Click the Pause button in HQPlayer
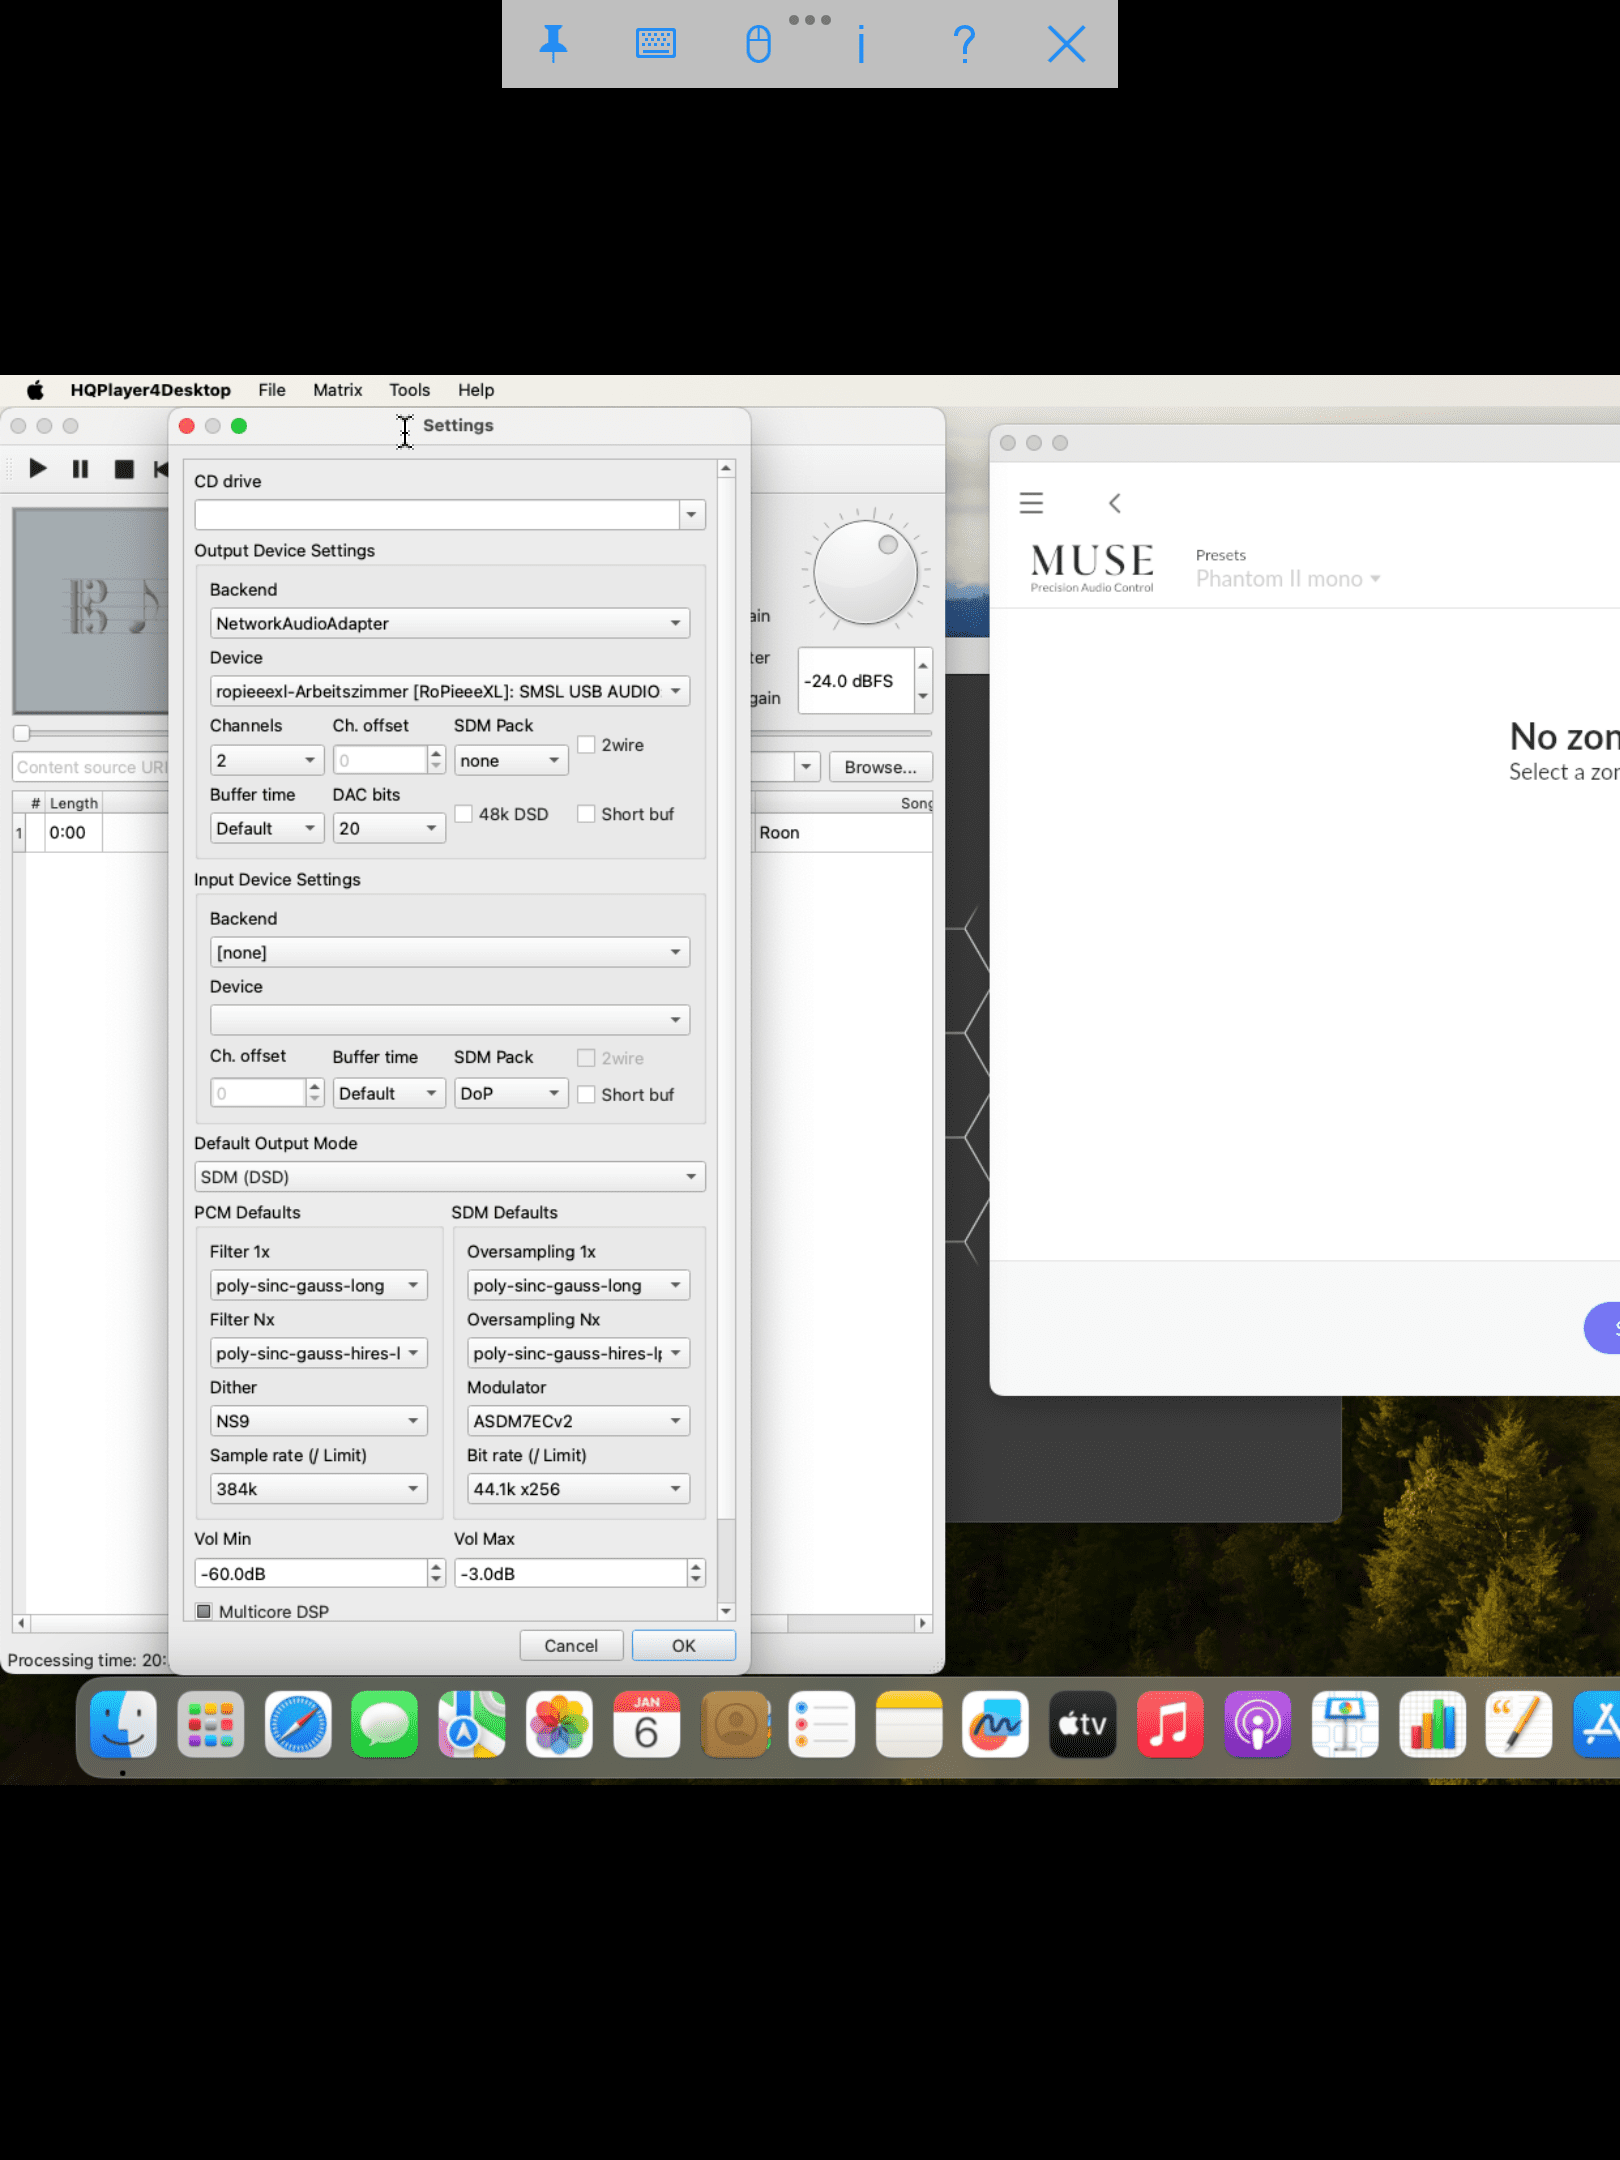Viewport: 1620px width, 2160px height. coord(80,468)
